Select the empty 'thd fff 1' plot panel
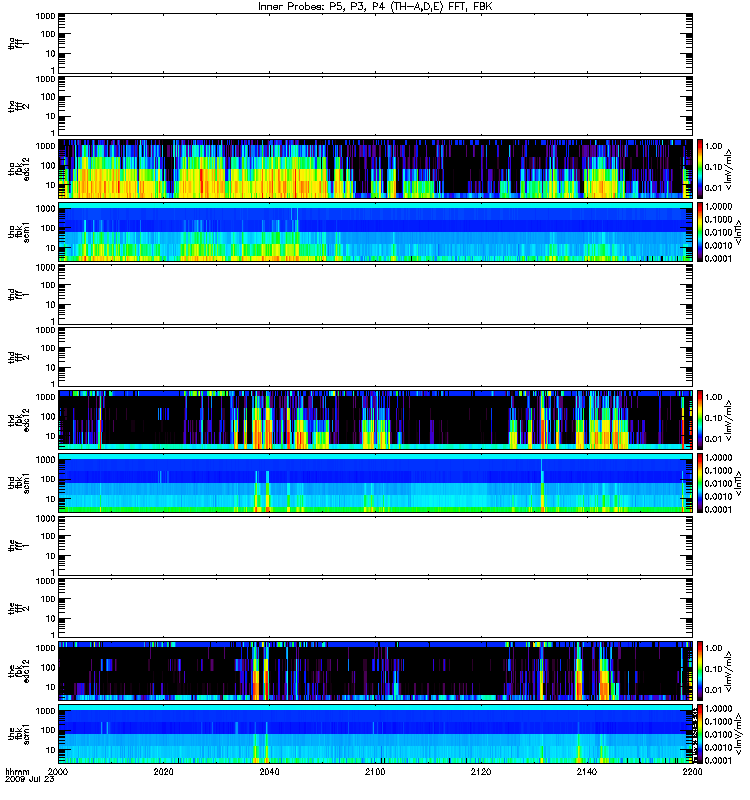The width and height of the screenshot is (750, 800). [375, 294]
